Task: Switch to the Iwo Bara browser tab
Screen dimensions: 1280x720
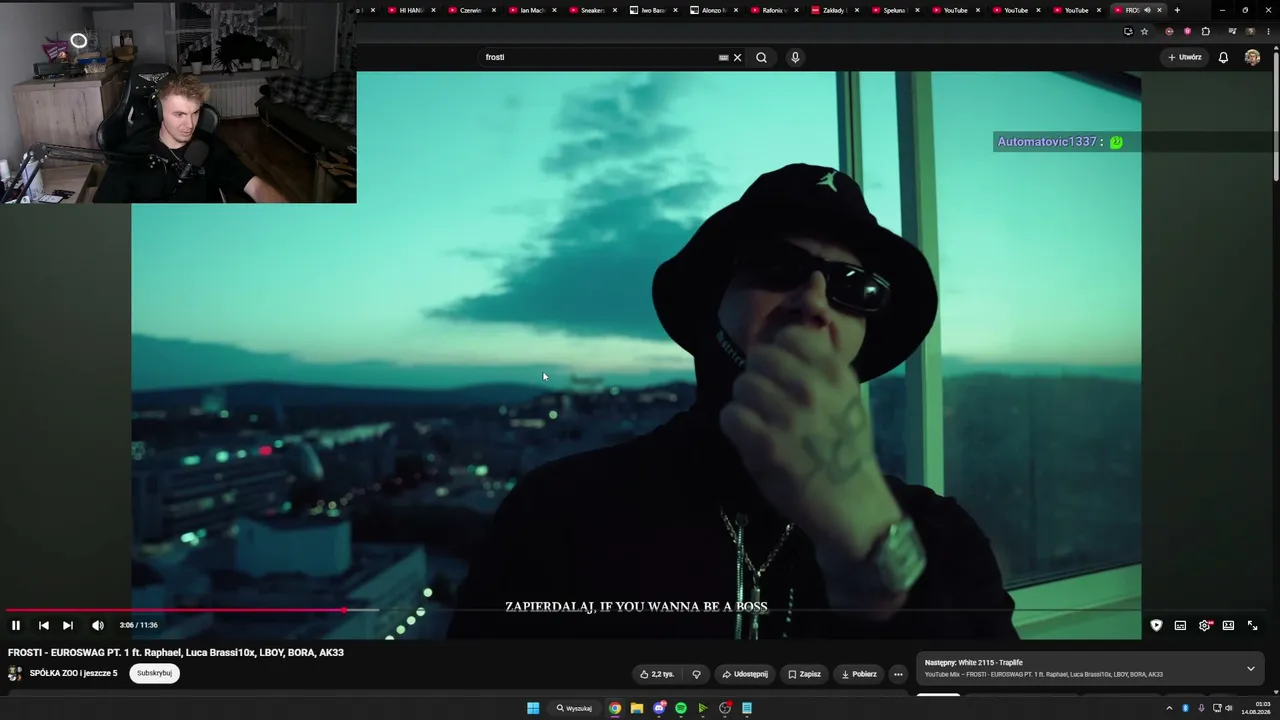Action: (x=652, y=10)
